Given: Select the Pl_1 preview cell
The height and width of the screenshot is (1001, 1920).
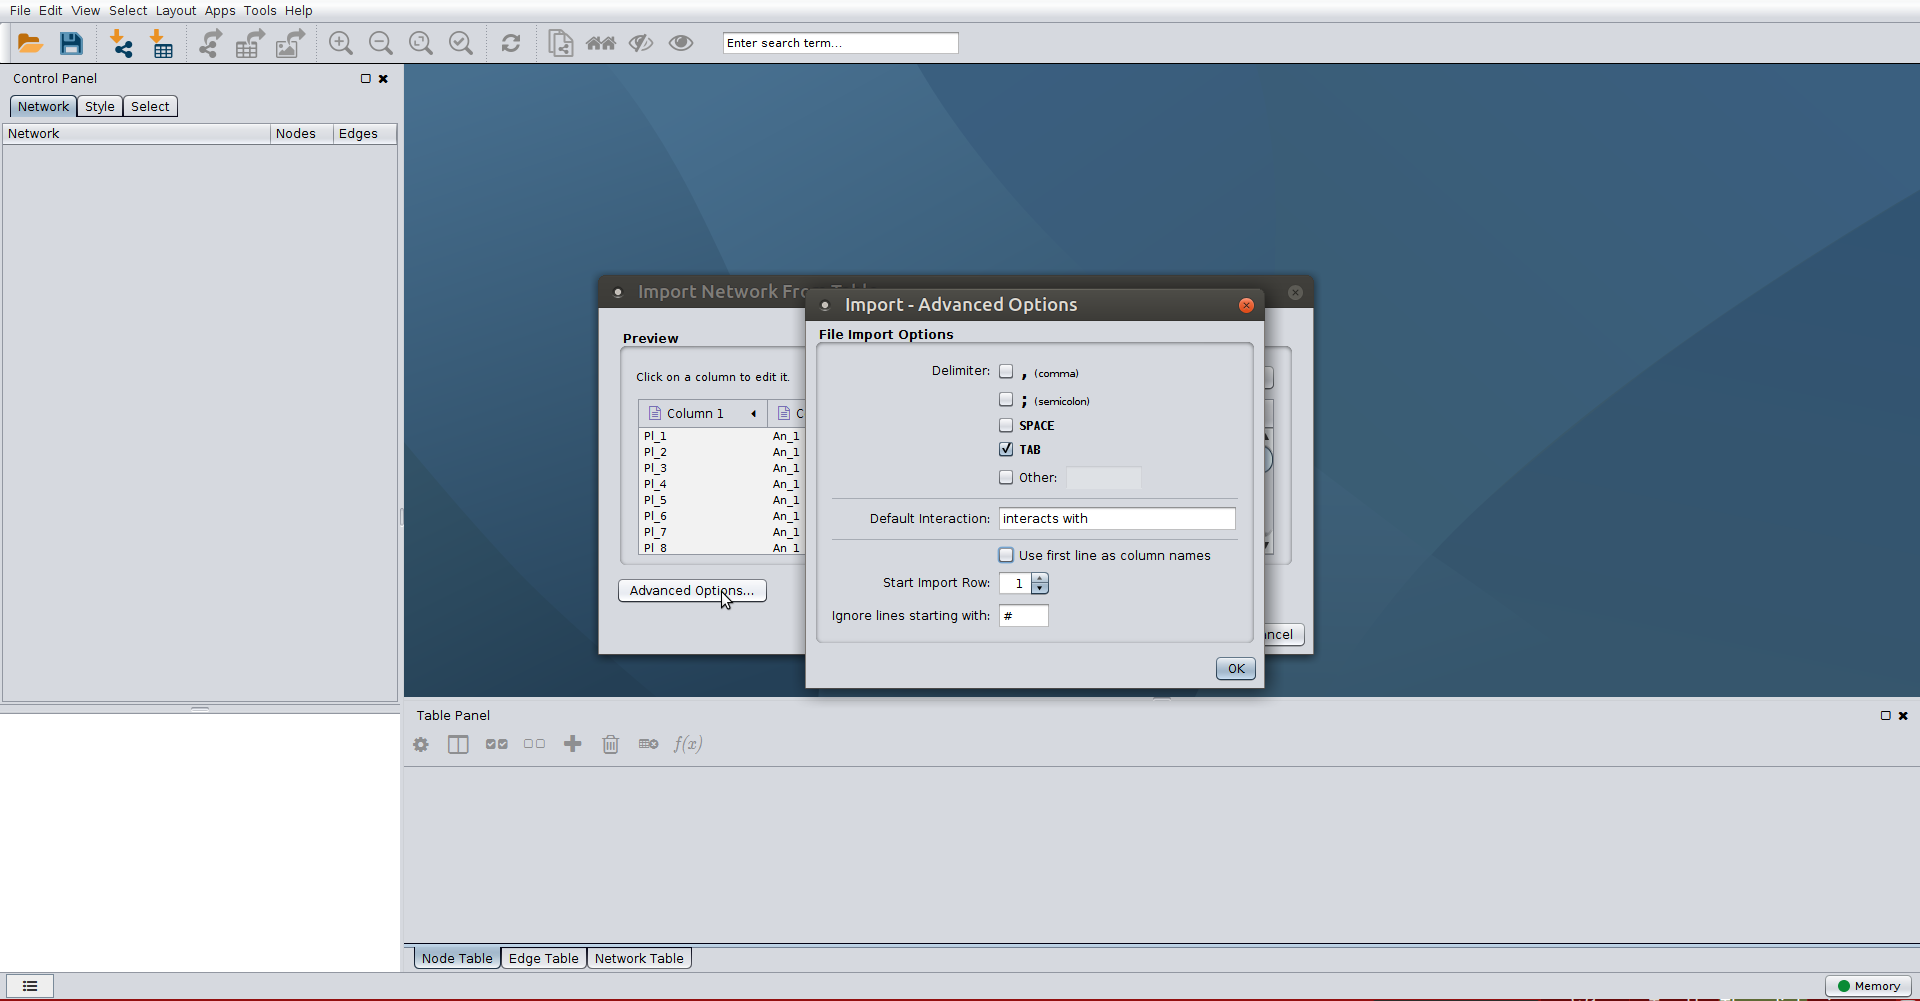Looking at the screenshot, I should (x=703, y=437).
